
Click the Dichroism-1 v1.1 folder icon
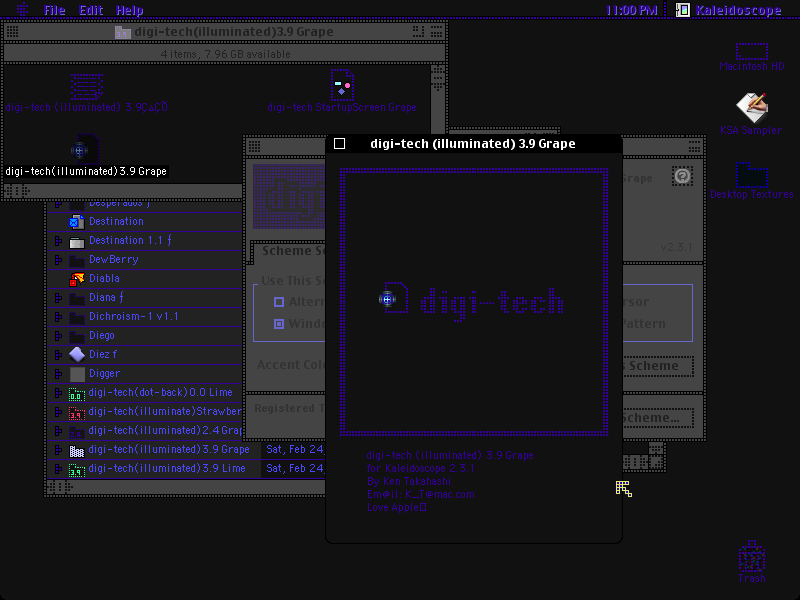77,317
